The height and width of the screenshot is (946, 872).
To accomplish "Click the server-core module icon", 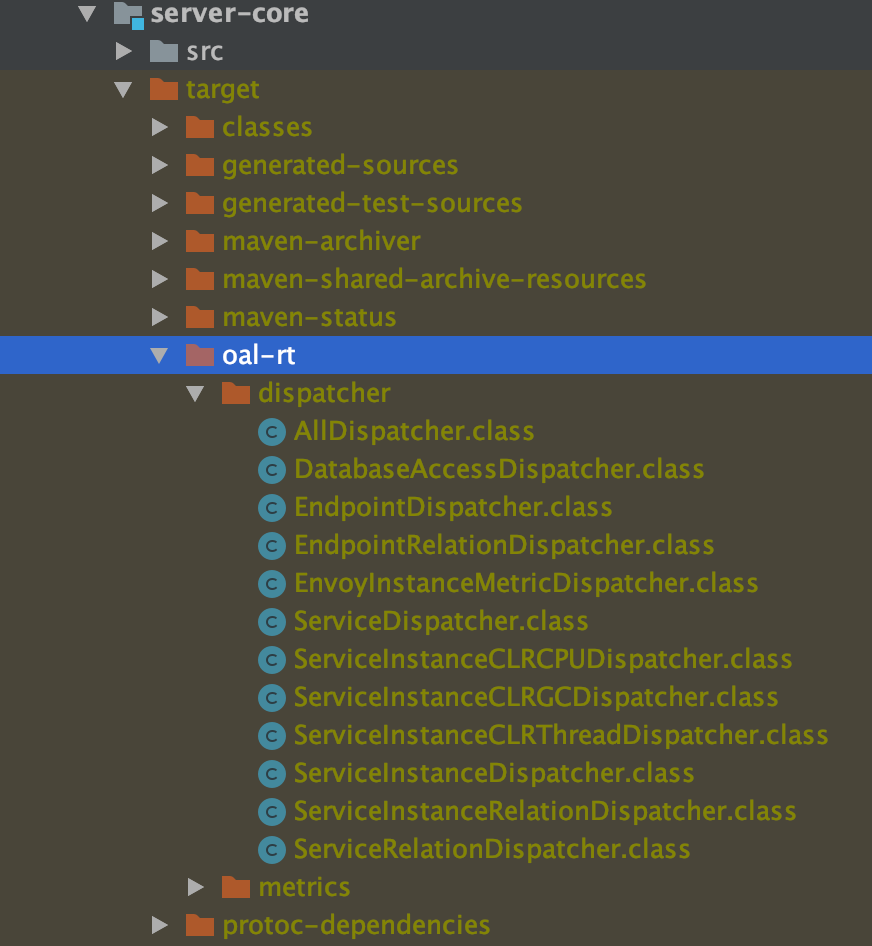I will (129, 15).
